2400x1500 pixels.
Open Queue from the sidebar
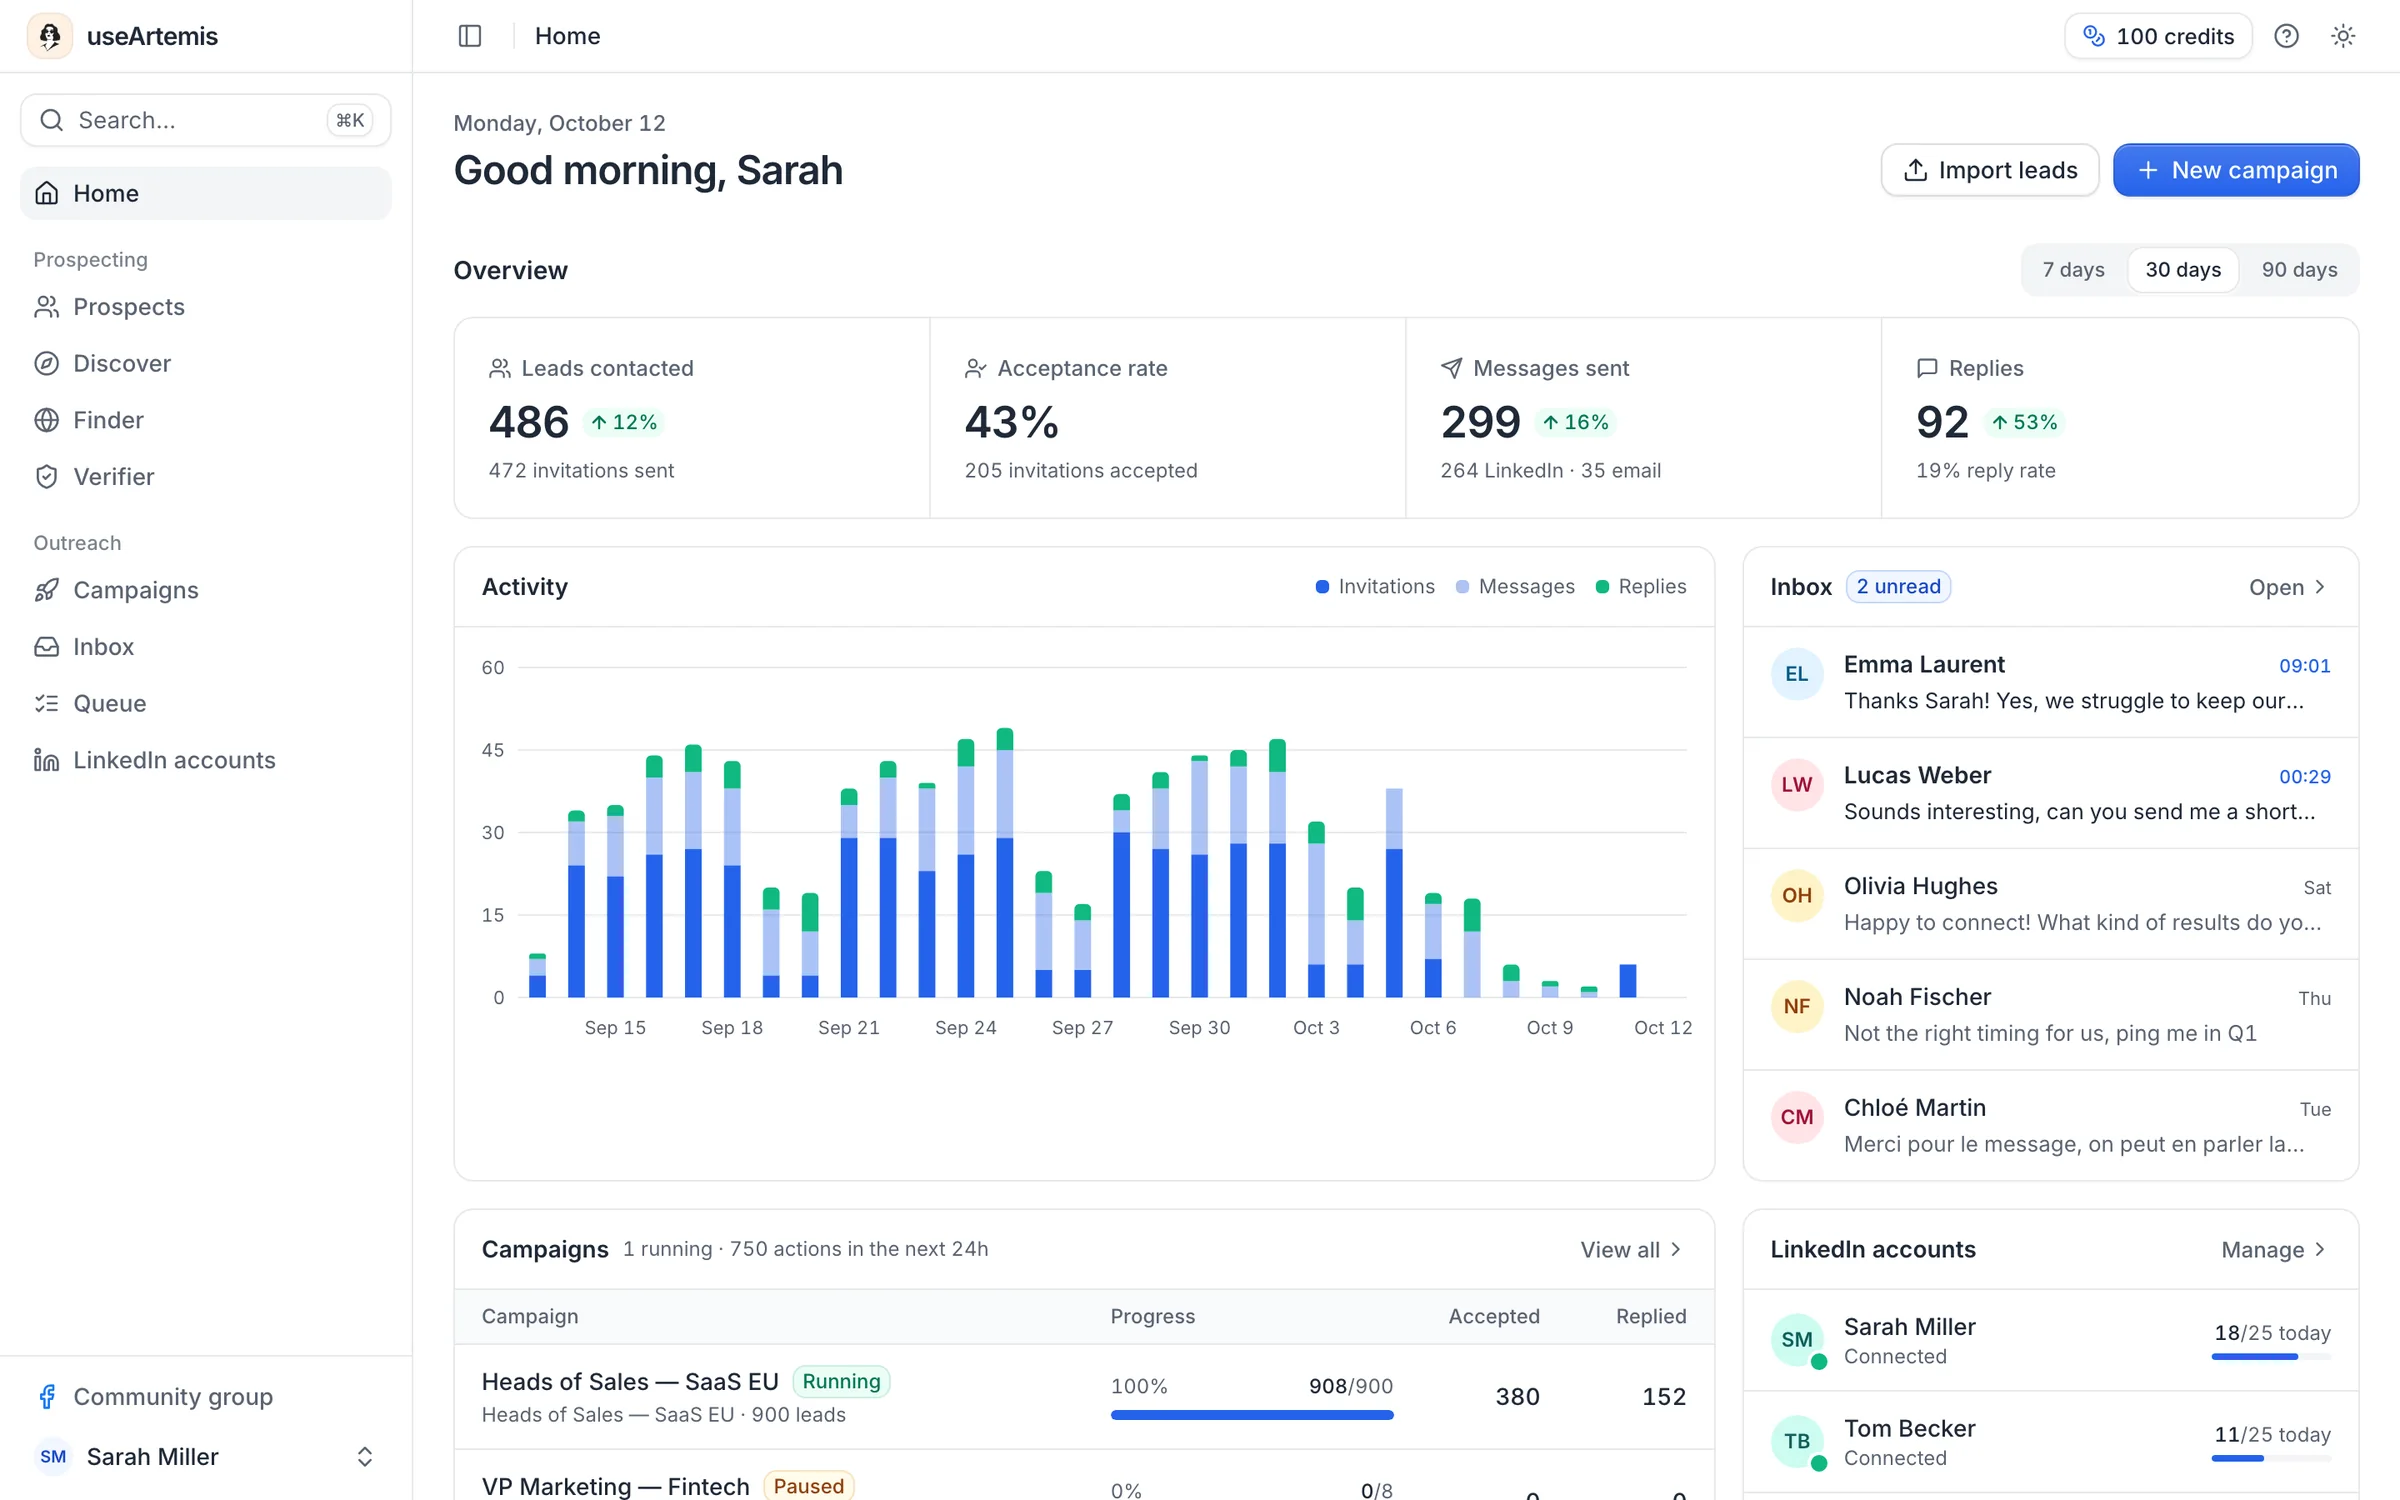pos(205,703)
